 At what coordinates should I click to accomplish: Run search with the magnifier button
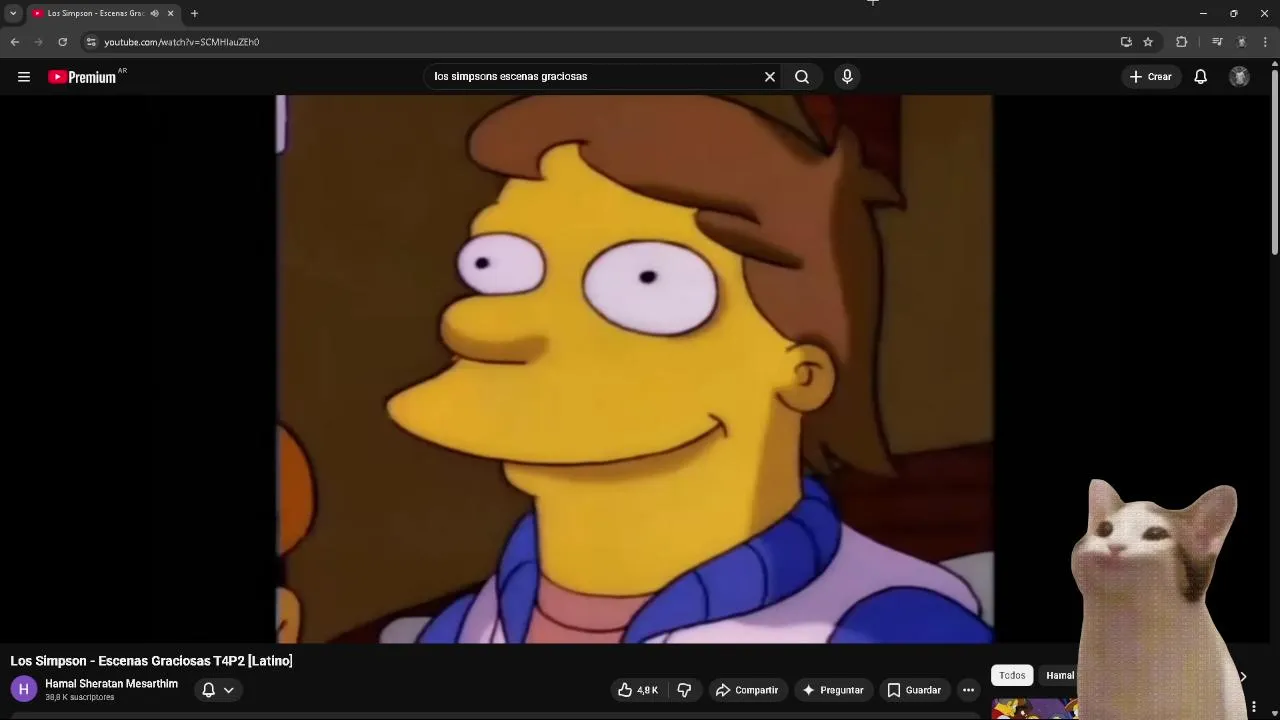click(802, 76)
